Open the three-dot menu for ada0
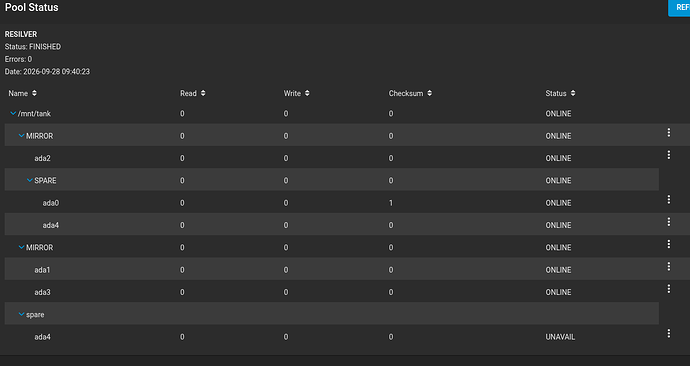690x366 pixels. coord(668,200)
